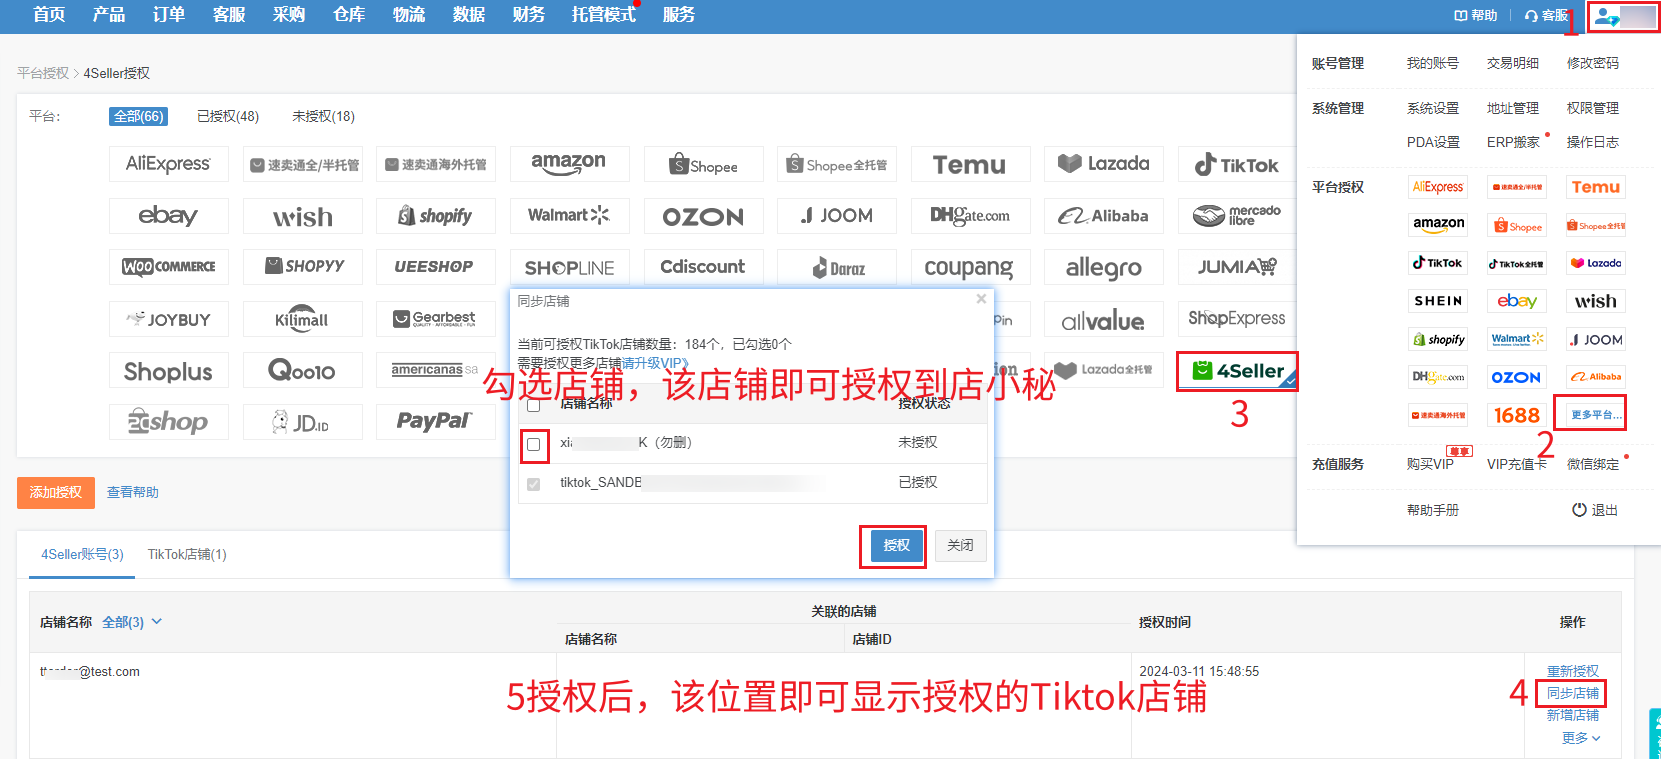The height and width of the screenshot is (759, 1661).
Task: Click the user account avatar icon
Action: [1607, 16]
